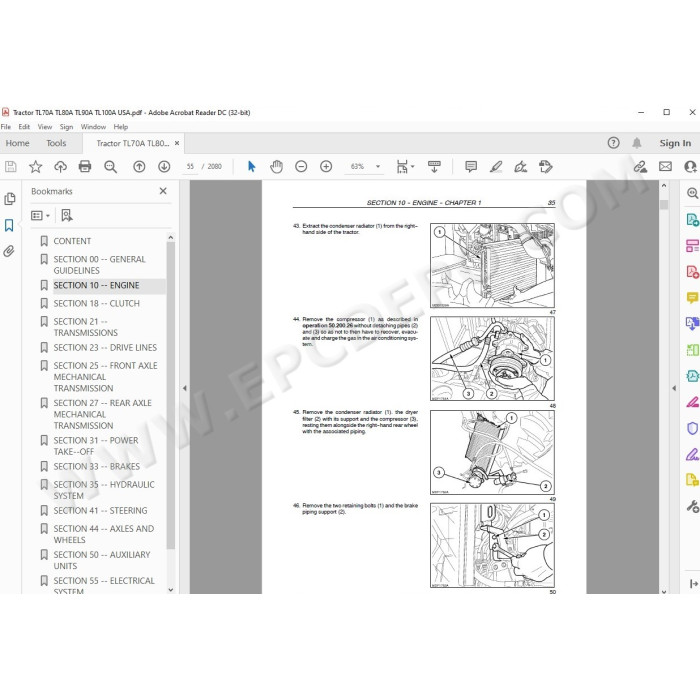
Task: Open the sign document tool
Action: click(x=521, y=167)
